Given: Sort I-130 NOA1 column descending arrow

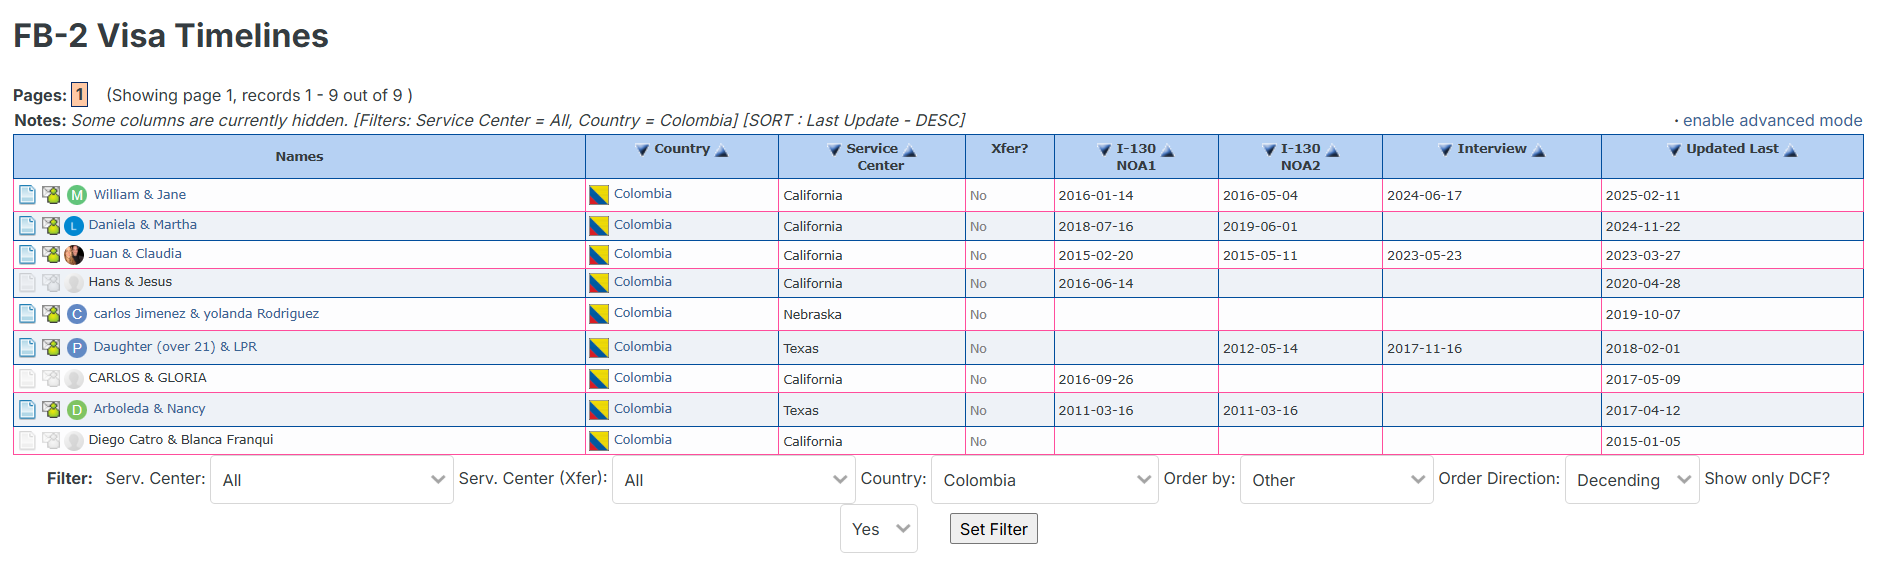Looking at the screenshot, I should pyautogui.click(x=1104, y=150).
